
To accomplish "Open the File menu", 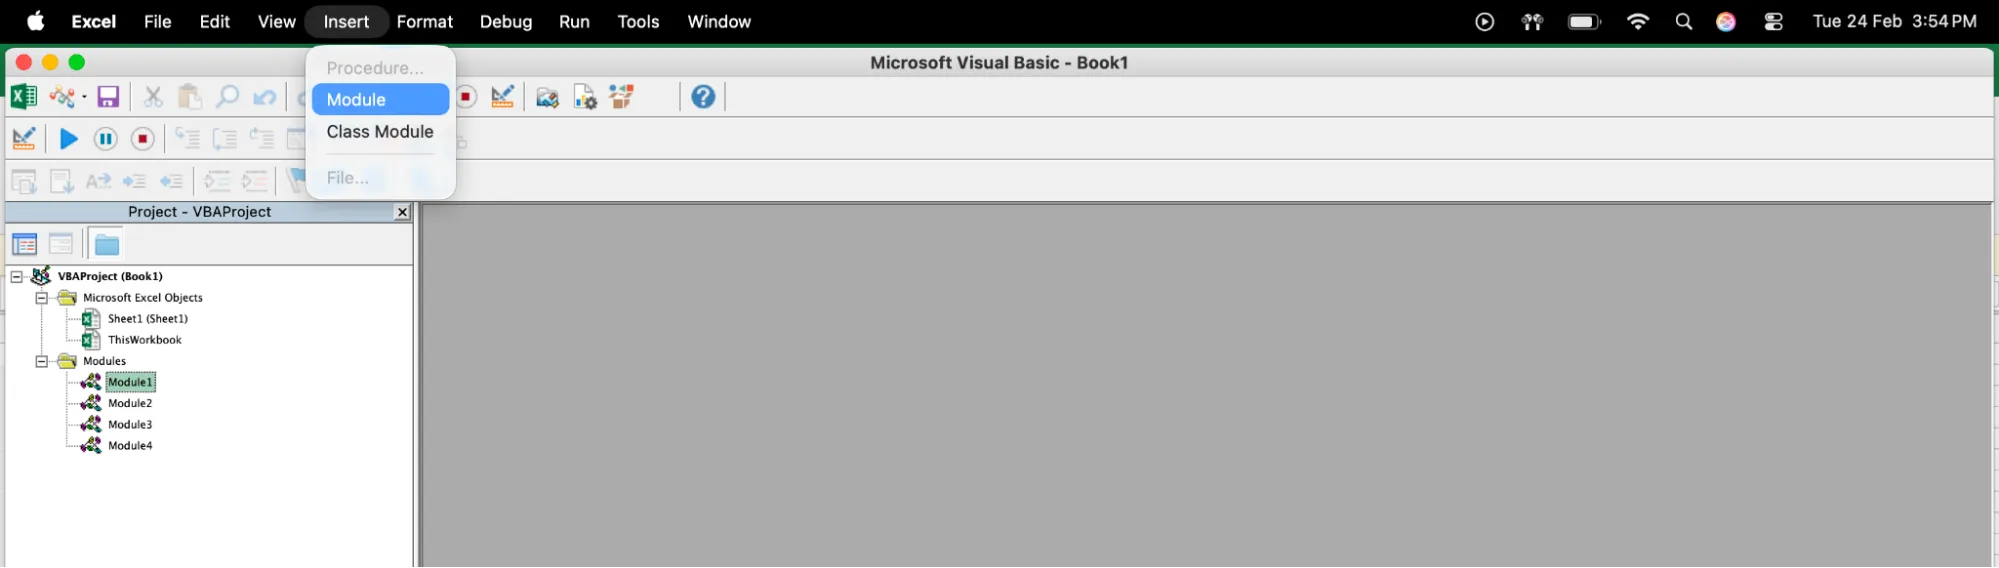I will [158, 21].
